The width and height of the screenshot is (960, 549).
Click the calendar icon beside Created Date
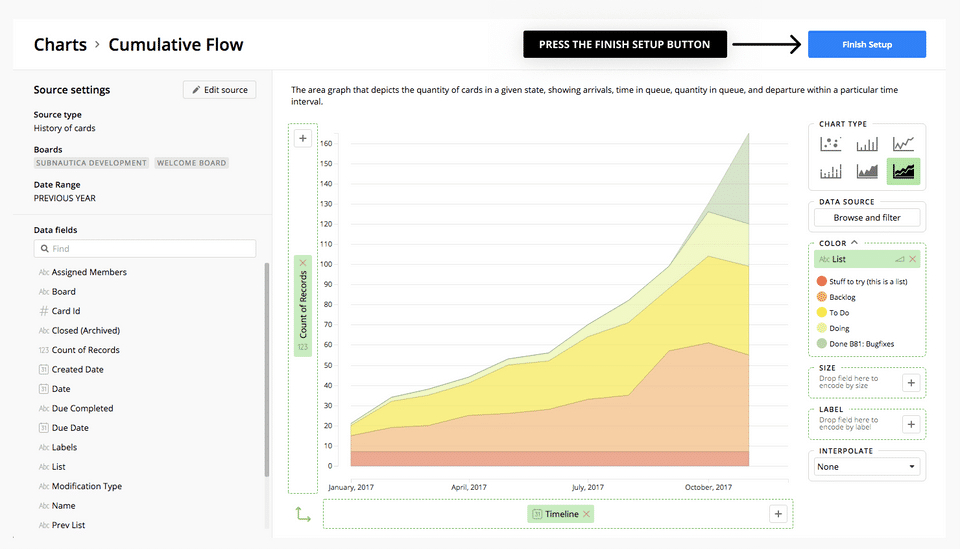43,370
